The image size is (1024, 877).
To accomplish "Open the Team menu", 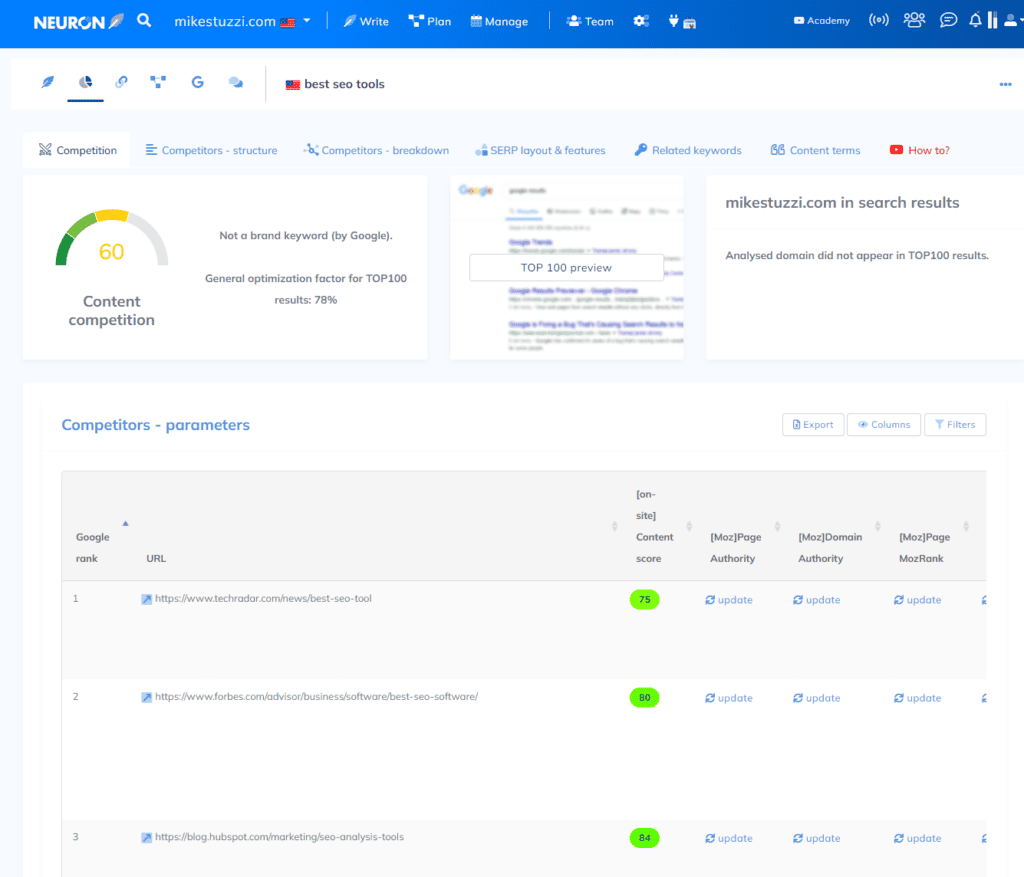I will click(590, 22).
